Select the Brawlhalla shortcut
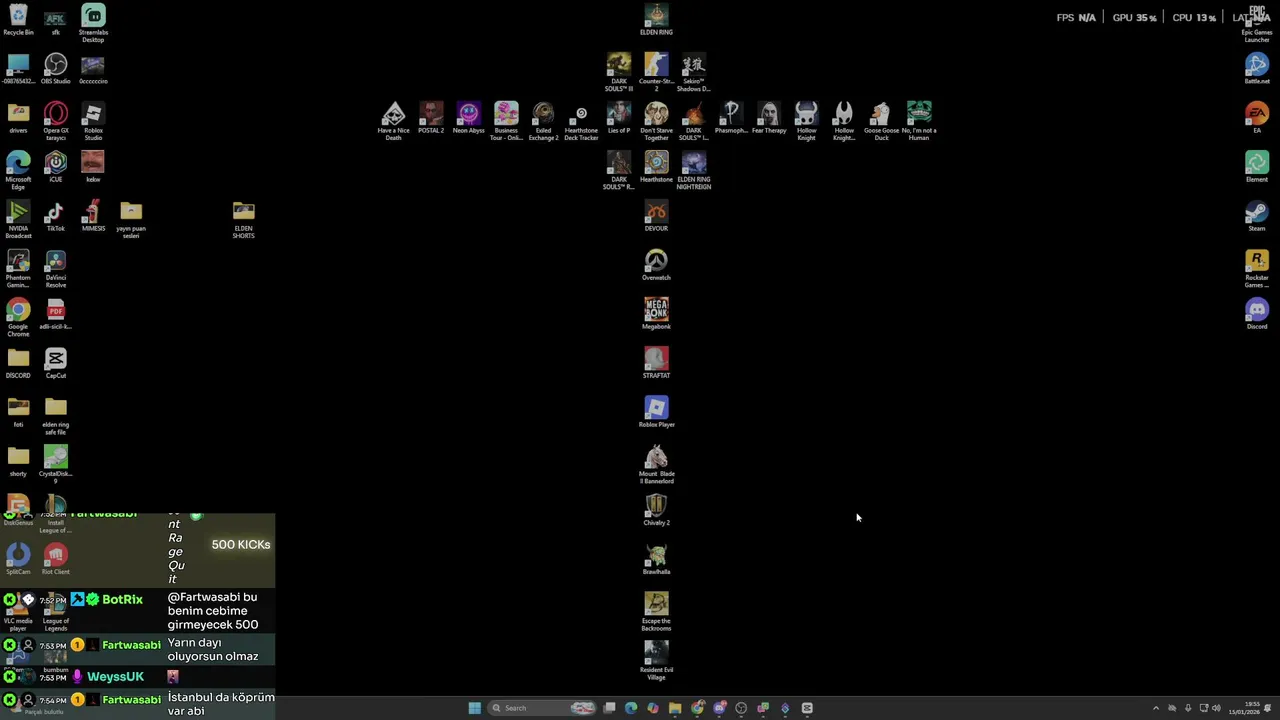 (656, 559)
